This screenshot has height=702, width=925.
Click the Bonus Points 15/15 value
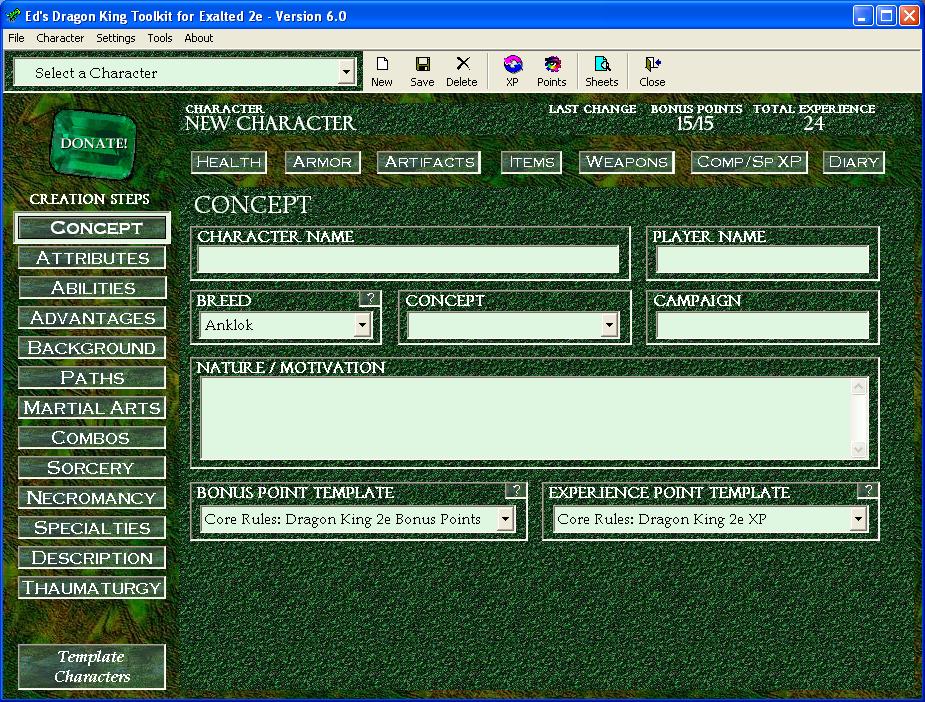click(695, 123)
